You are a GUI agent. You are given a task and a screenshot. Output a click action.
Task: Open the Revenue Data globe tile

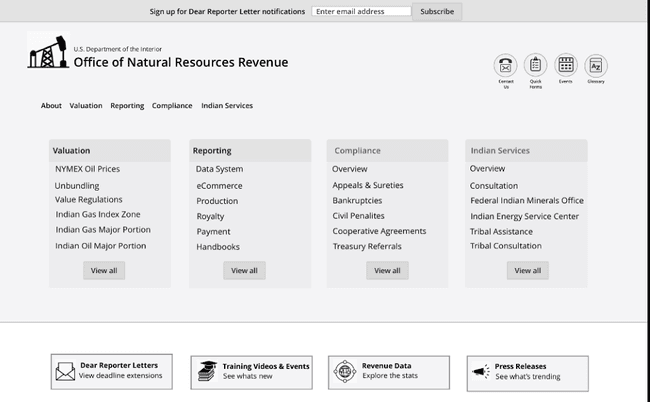pyautogui.click(x=388, y=371)
